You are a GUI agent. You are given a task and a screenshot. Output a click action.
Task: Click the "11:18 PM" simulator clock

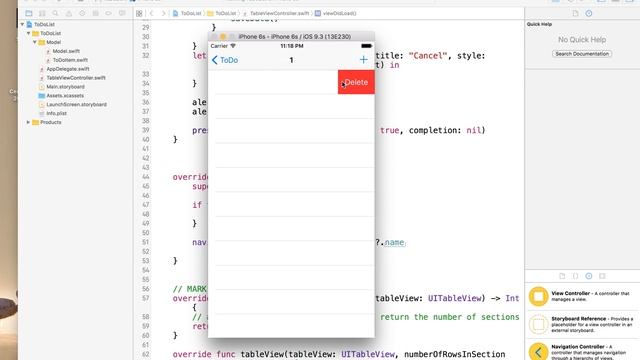292,46
